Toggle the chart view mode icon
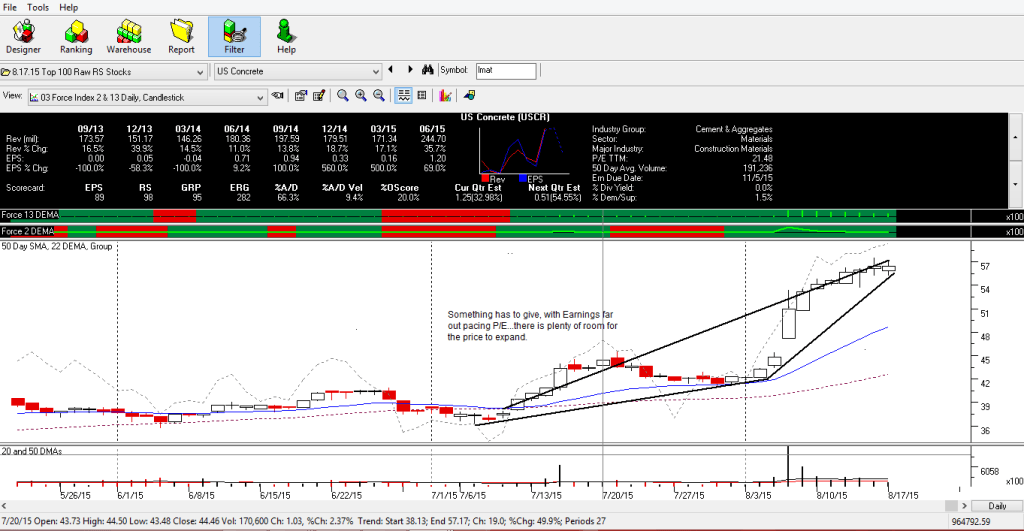The image size is (1024, 531). 404,96
